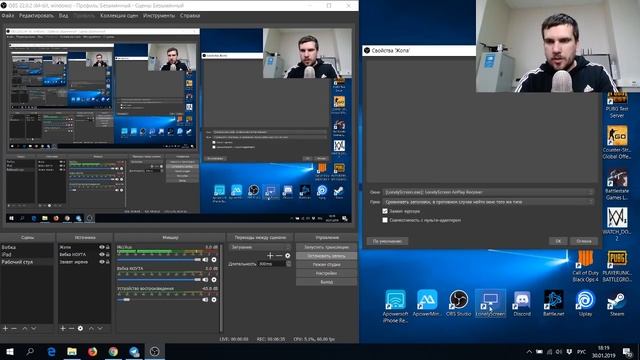
Task: Open Устройство воспроизведения mixer settings gear
Action: pos(214,300)
